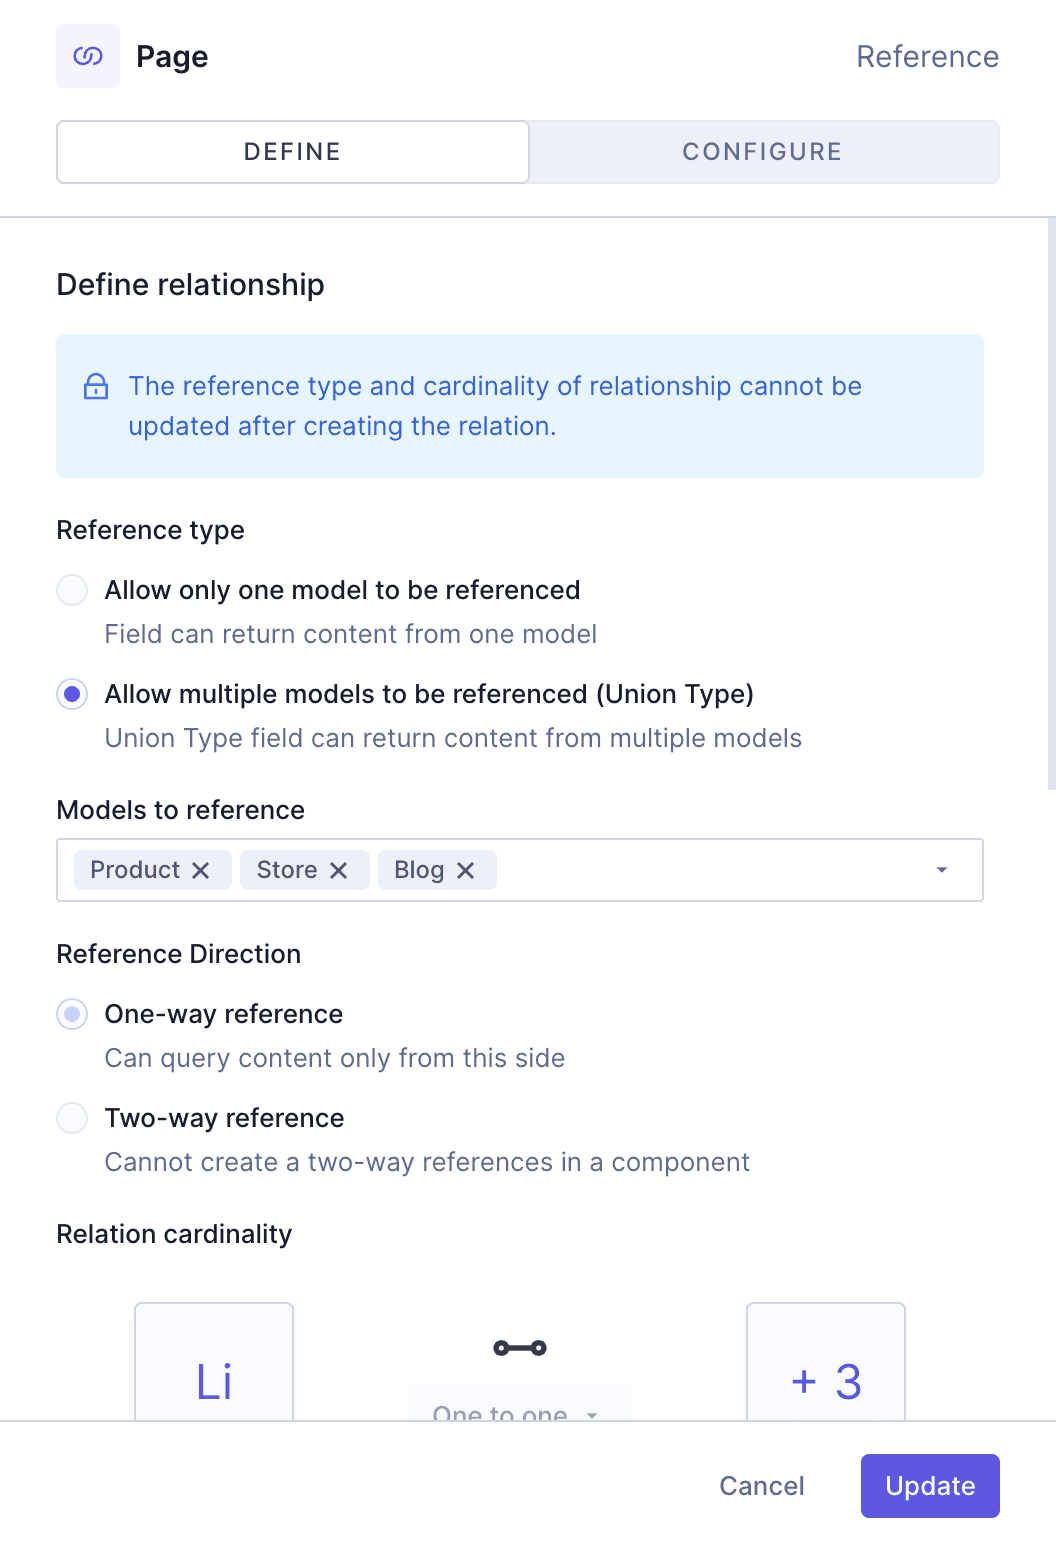Screen dimensions: 1056x1546
Task: Switch to the CONFIGURE tab
Action: (x=763, y=151)
